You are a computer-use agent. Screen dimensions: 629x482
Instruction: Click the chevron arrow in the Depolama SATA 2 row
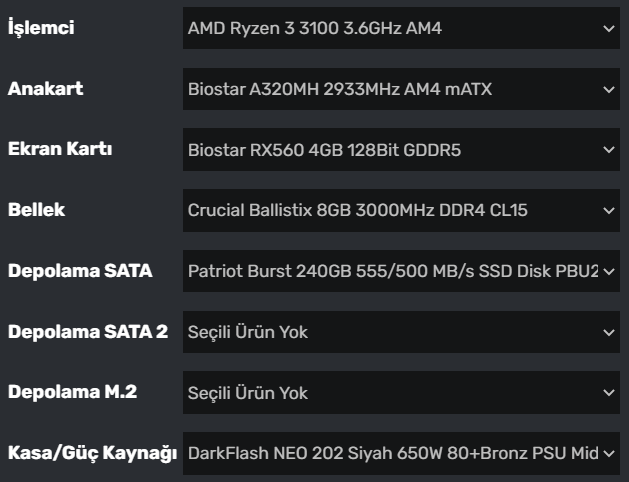click(609, 332)
